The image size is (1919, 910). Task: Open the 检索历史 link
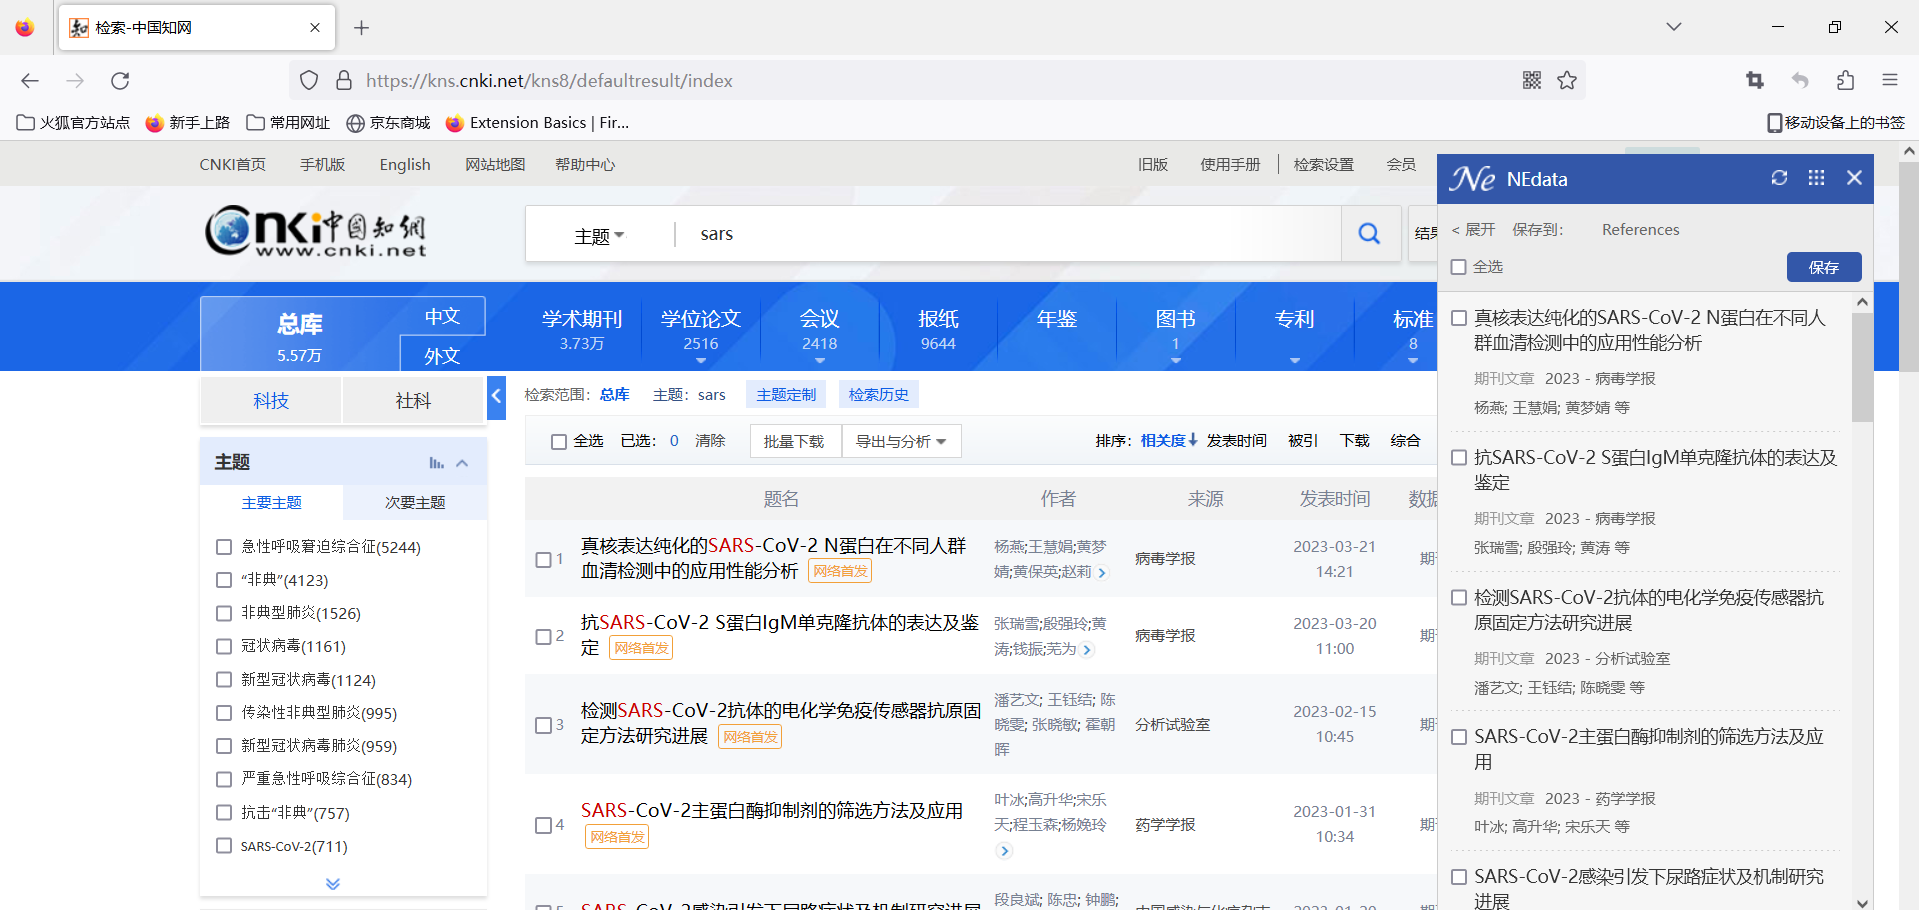coord(879,395)
